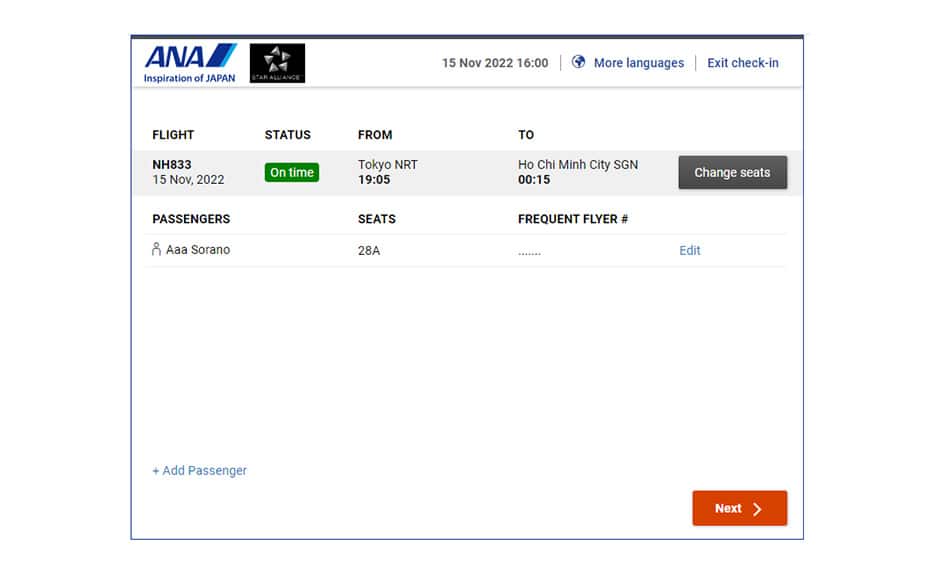Click the FREQUENT FLYER # column header
The image size is (935, 575).
(x=573, y=219)
